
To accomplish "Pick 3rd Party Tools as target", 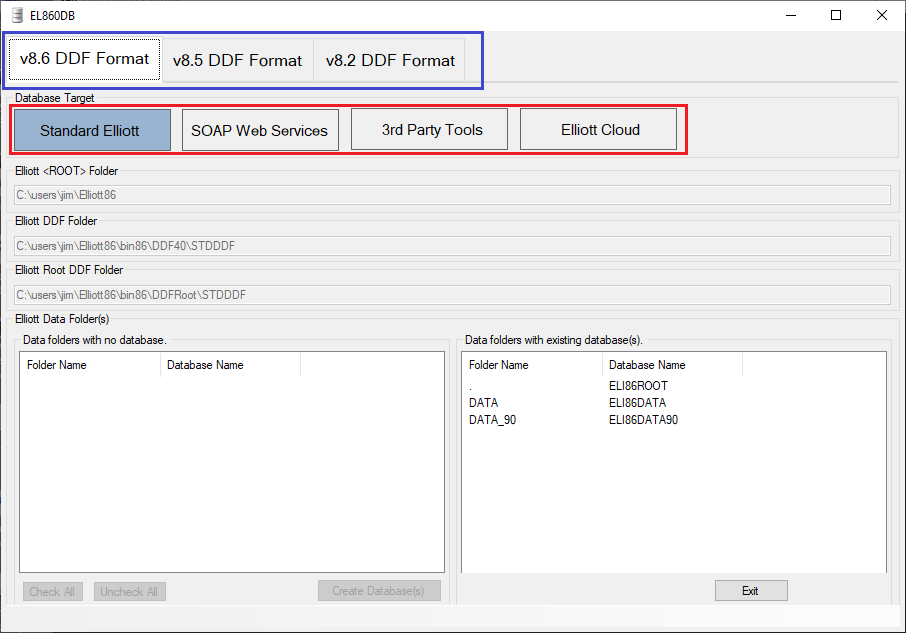I will pyautogui.click(x=432, y=130).
